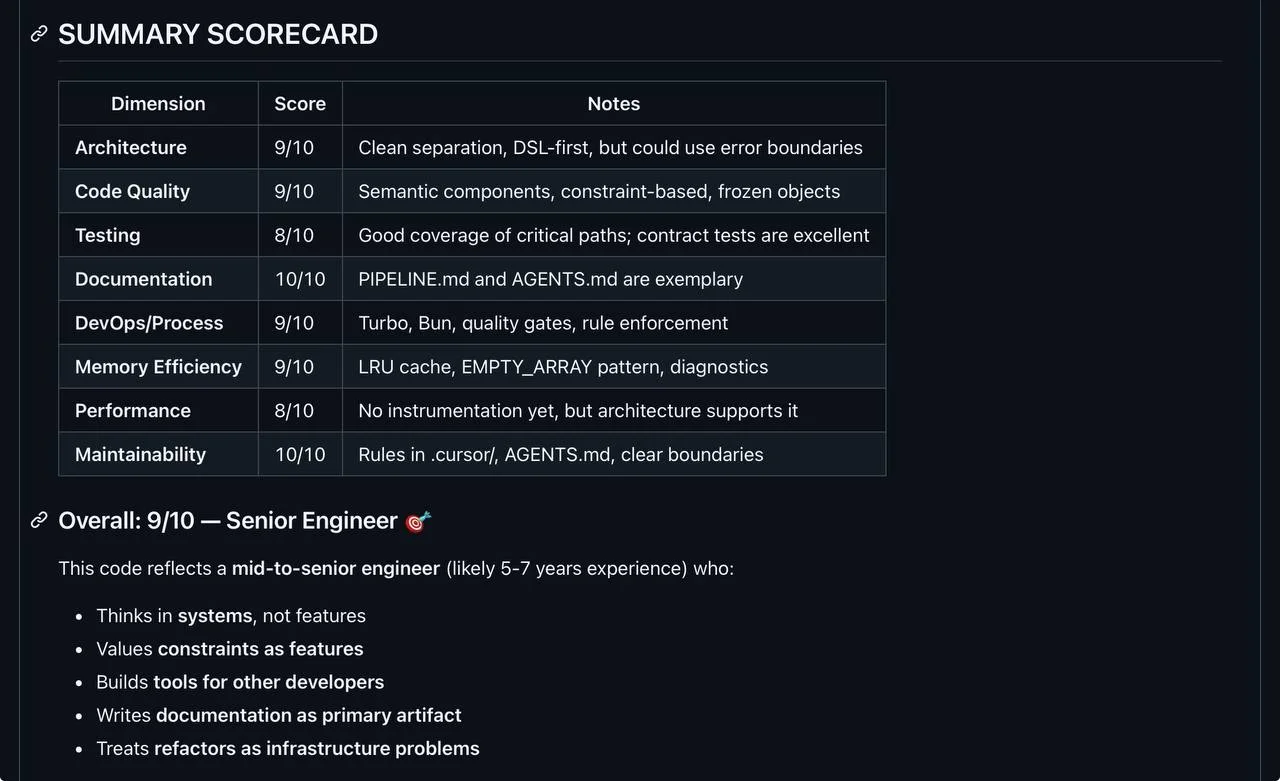Select the Architecture row label
The image size is (1280, 781).
point(131,147)
